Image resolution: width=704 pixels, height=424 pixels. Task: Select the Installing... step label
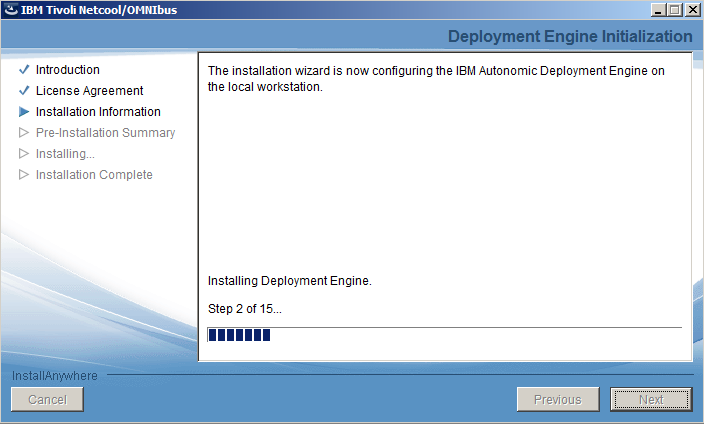(65, 154)
